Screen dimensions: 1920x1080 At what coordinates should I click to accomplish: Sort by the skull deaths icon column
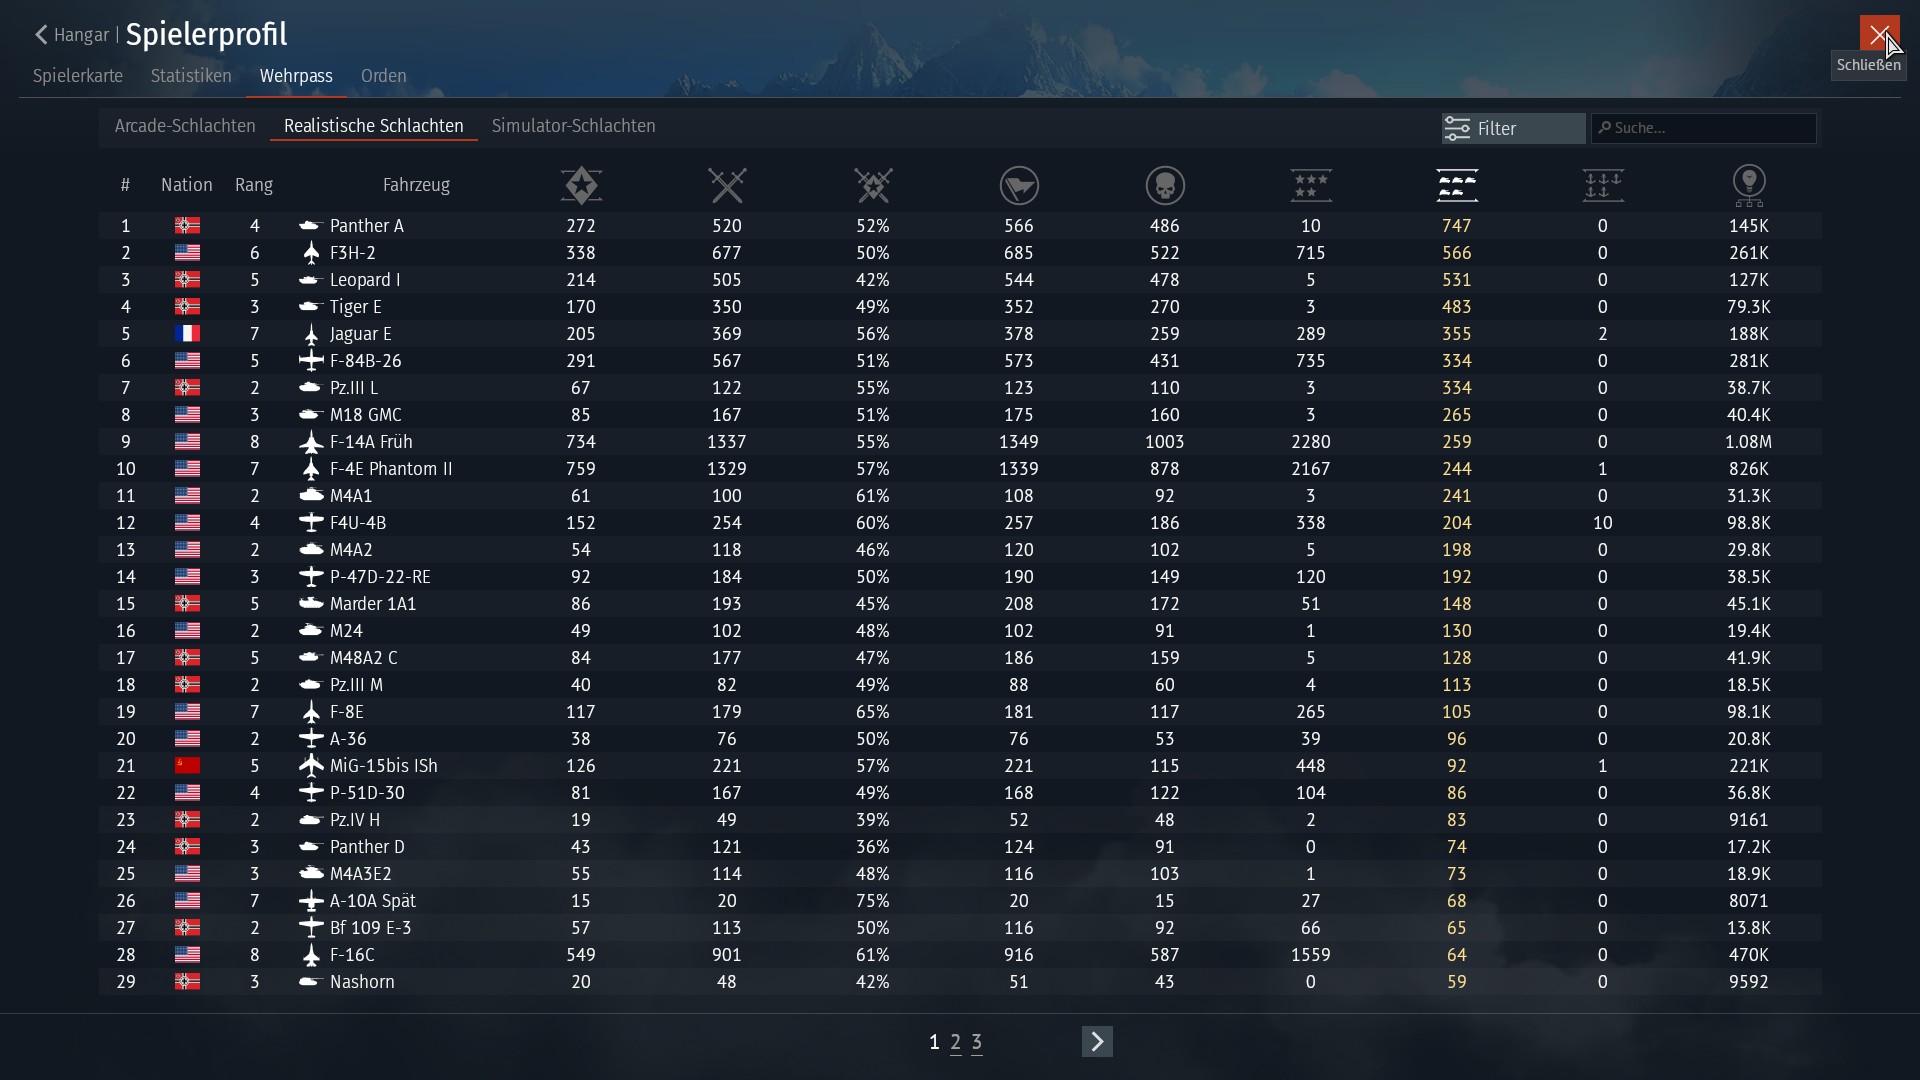[1165, 185]
